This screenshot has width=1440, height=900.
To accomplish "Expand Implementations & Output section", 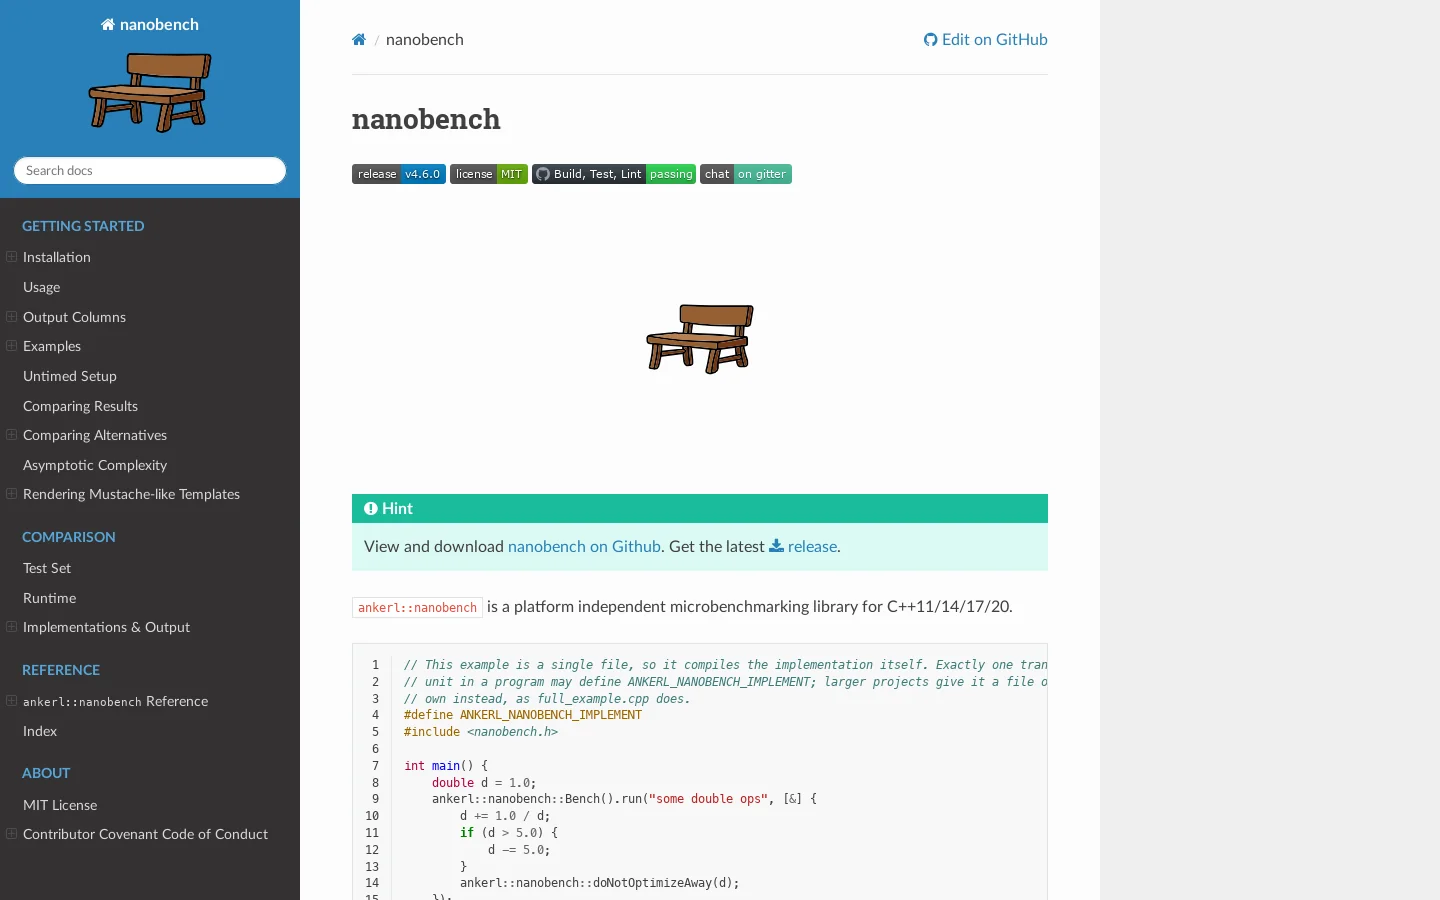I will pyautogui.click(x=12, y=627).
